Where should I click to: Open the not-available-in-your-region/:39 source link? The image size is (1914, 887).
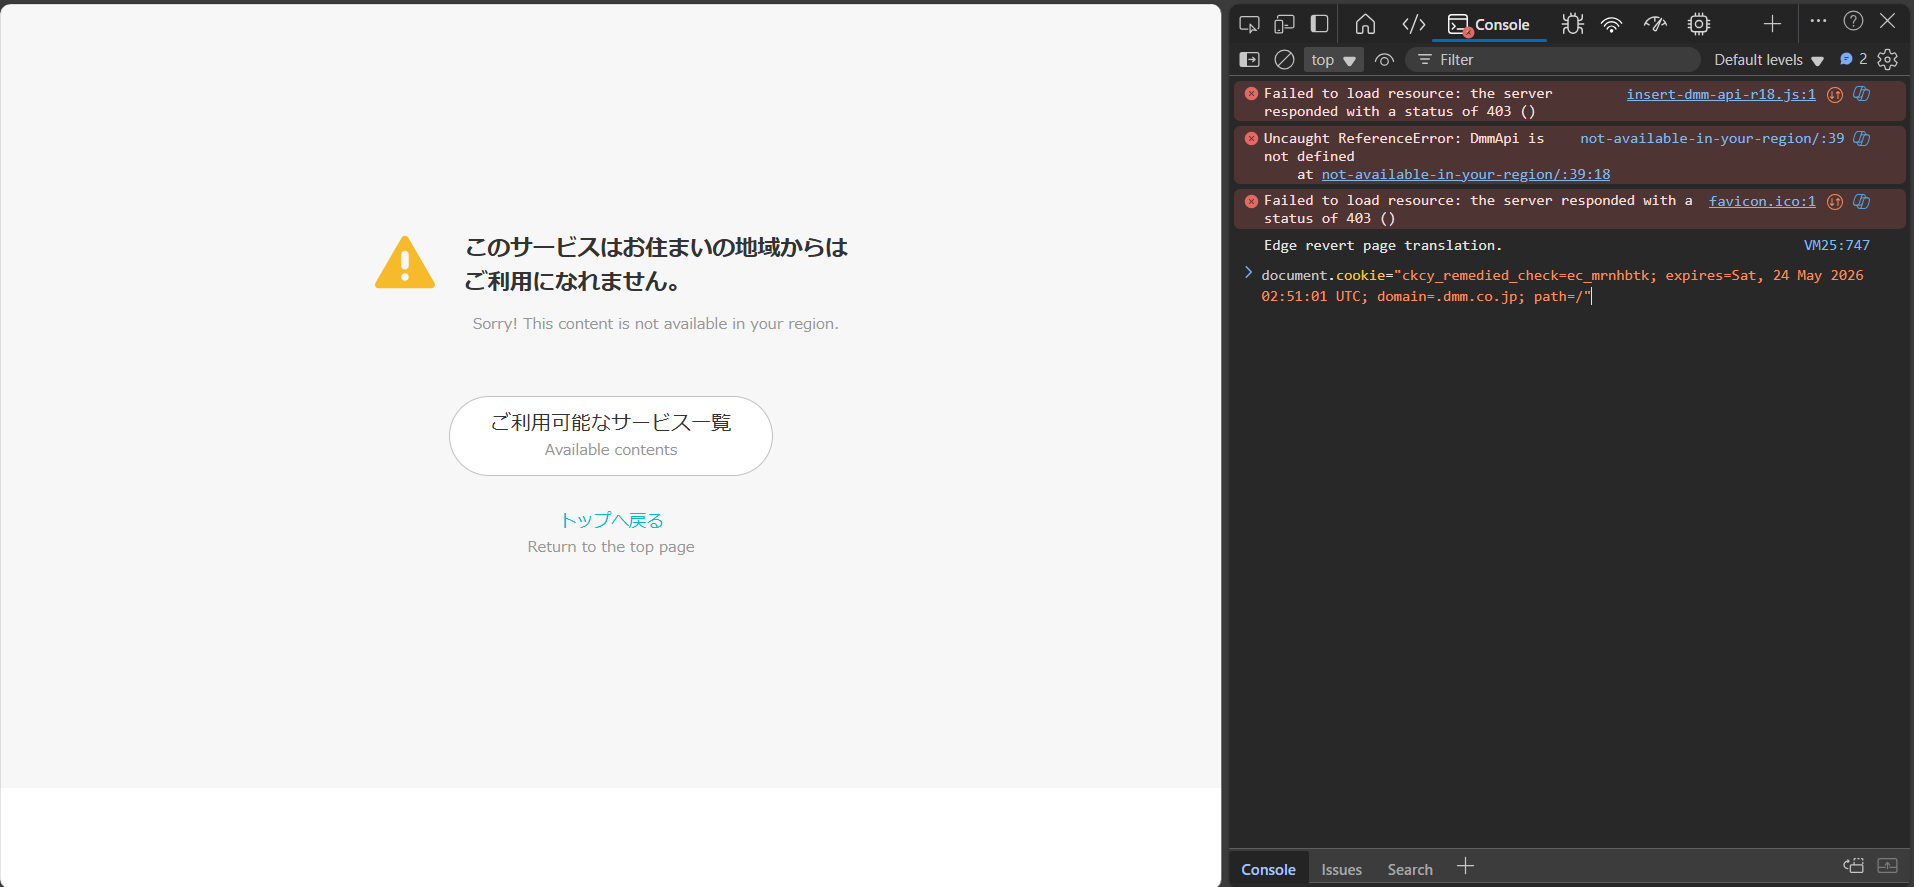1712,138
